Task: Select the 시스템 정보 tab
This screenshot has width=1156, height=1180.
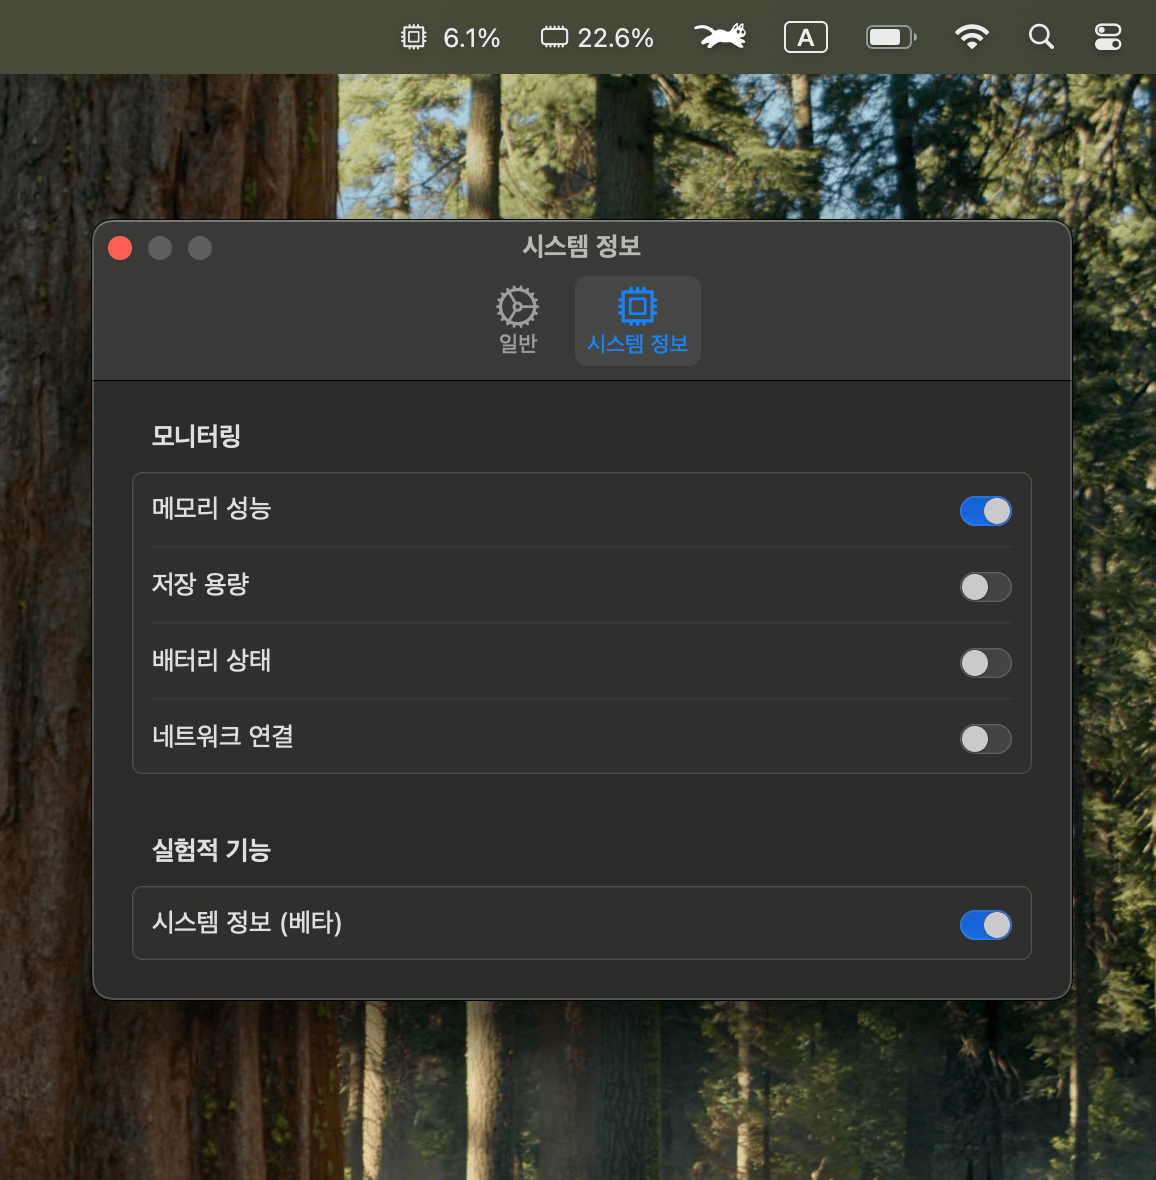Action: (637, 321)
